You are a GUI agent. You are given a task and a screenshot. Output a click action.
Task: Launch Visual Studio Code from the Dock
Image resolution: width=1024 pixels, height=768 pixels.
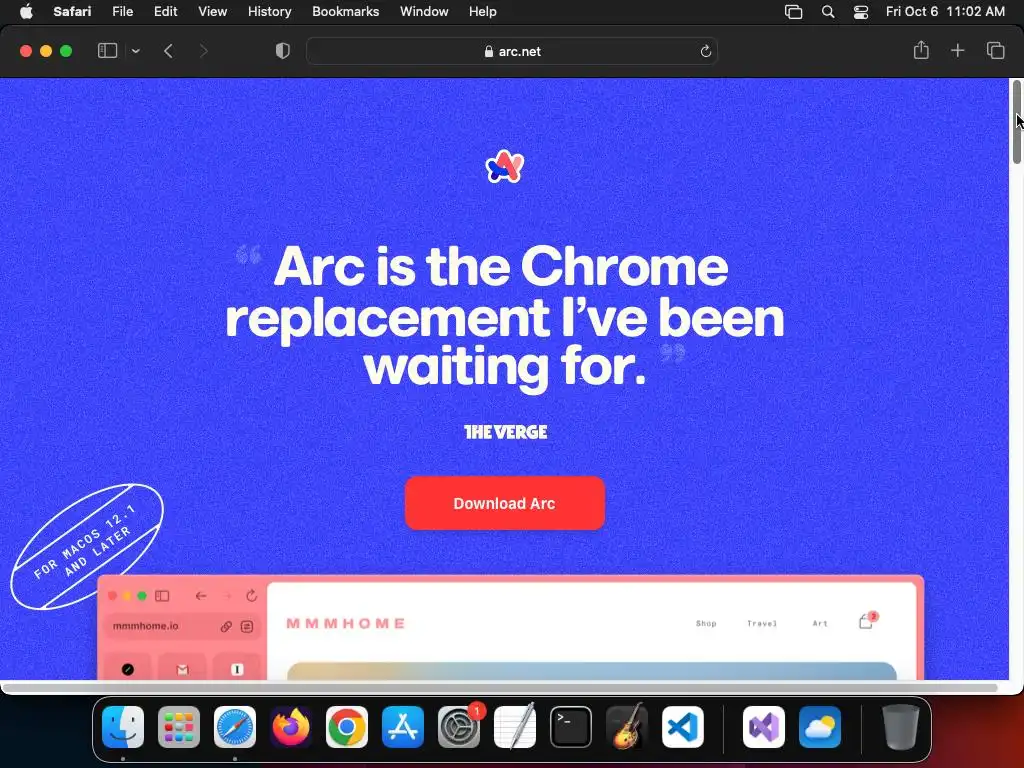click(682, 727)
